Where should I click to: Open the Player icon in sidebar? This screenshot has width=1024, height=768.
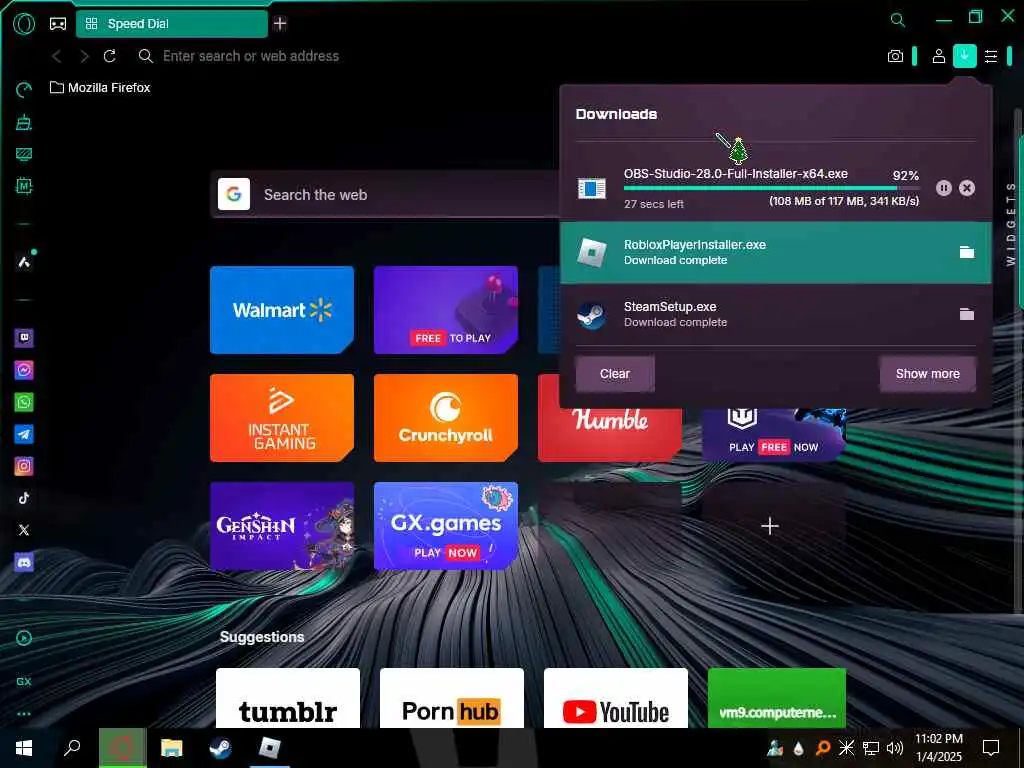tap(24, 638)
